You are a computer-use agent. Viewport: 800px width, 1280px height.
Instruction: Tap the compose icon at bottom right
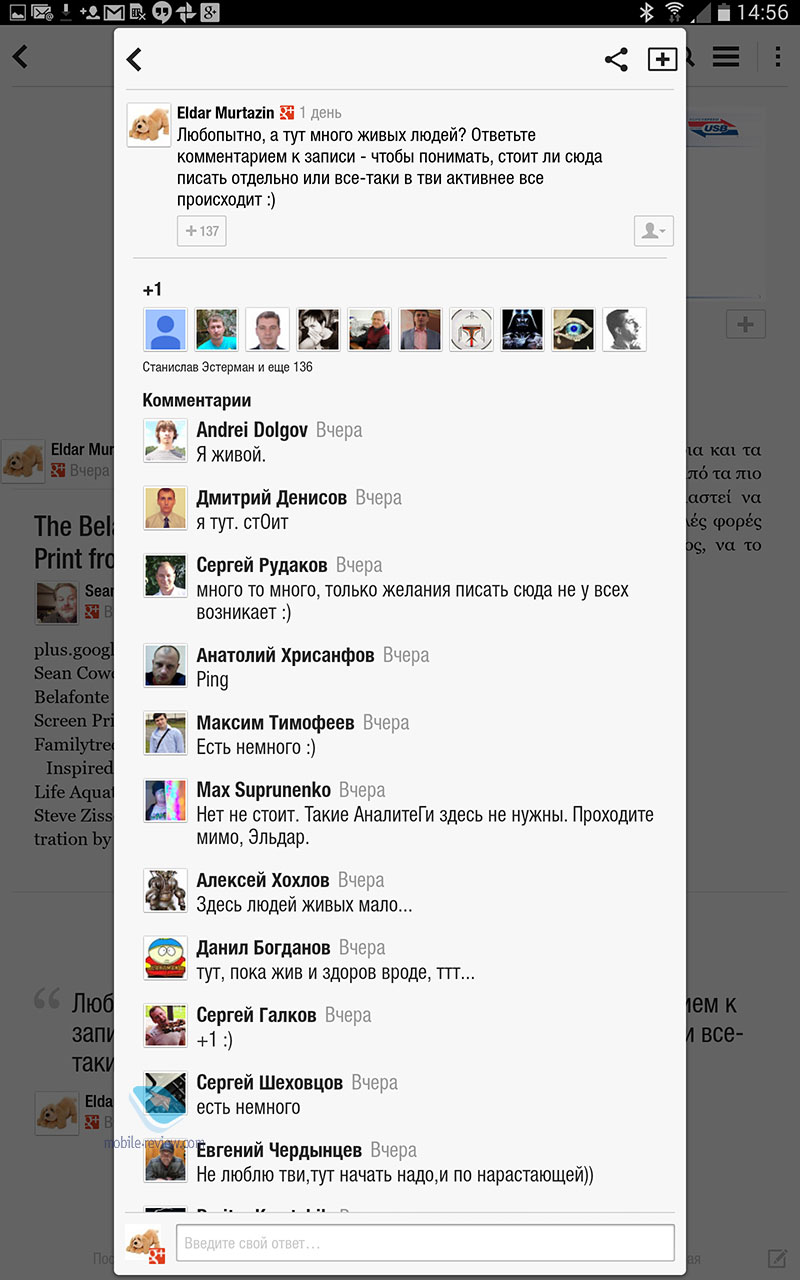(777, 1258)
